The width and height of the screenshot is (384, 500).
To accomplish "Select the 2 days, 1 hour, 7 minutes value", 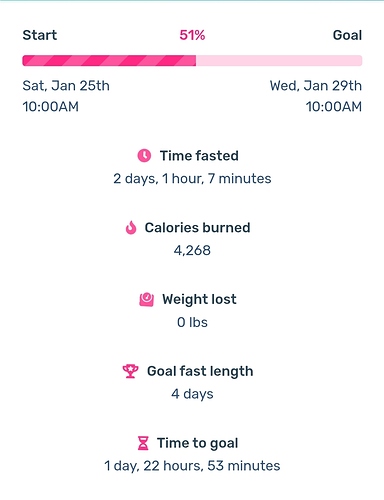I will pyautogui.click(x=192, y=179).
